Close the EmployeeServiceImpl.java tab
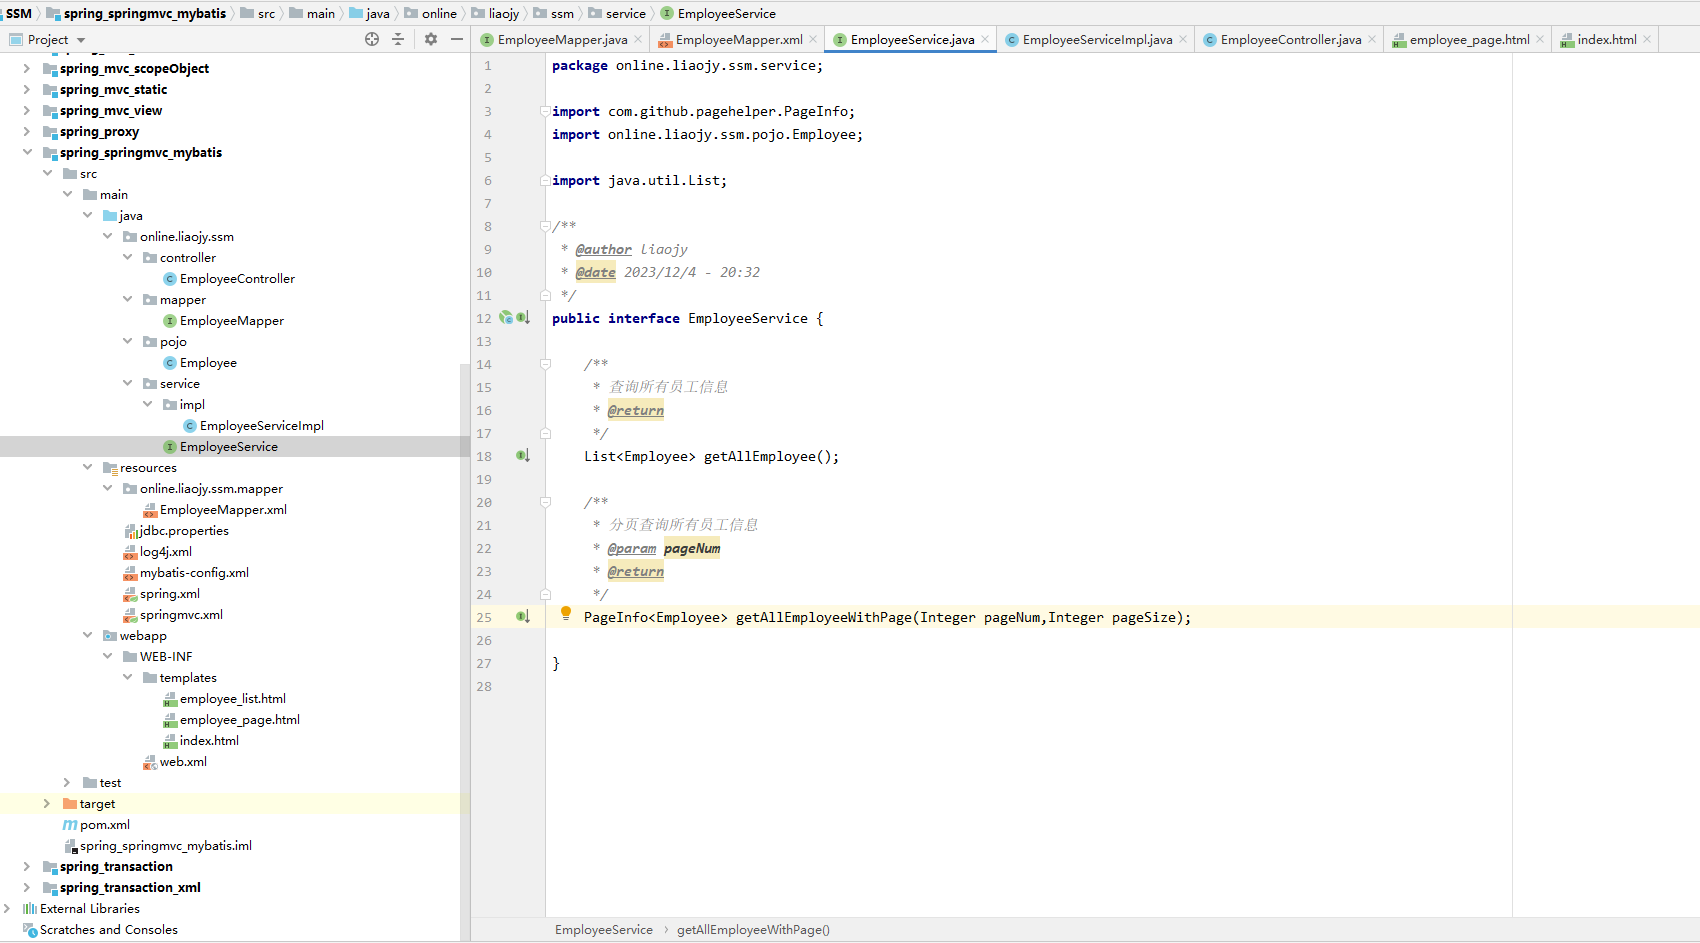Viewport: 1700px width, 943px height. pyautogui.click(x=1183, y=39)
